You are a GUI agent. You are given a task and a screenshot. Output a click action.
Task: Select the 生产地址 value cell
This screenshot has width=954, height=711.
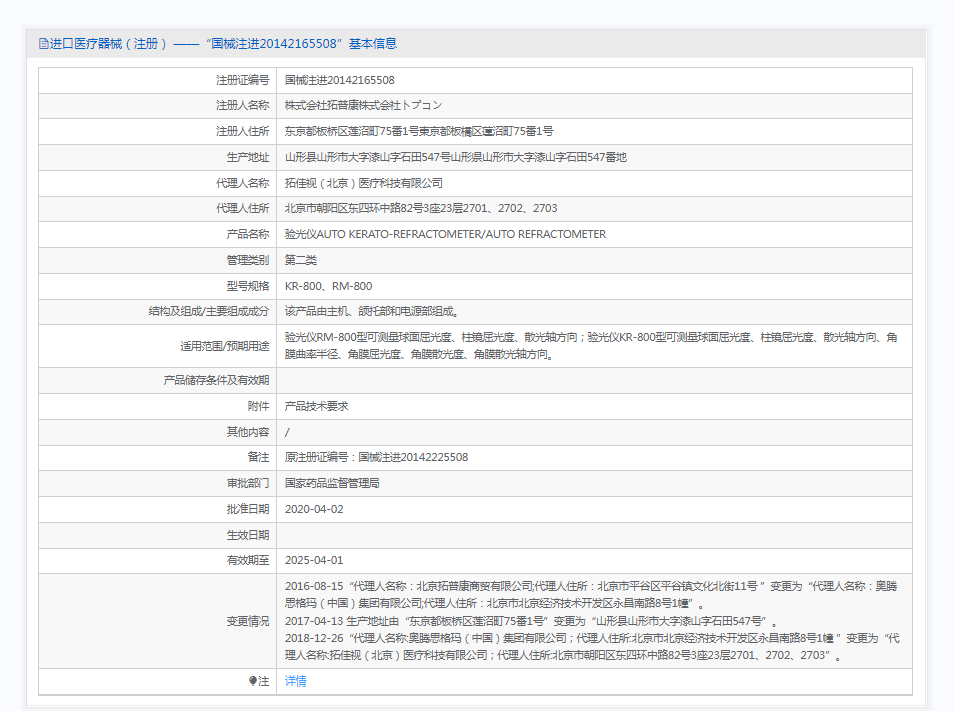[455, 157]
